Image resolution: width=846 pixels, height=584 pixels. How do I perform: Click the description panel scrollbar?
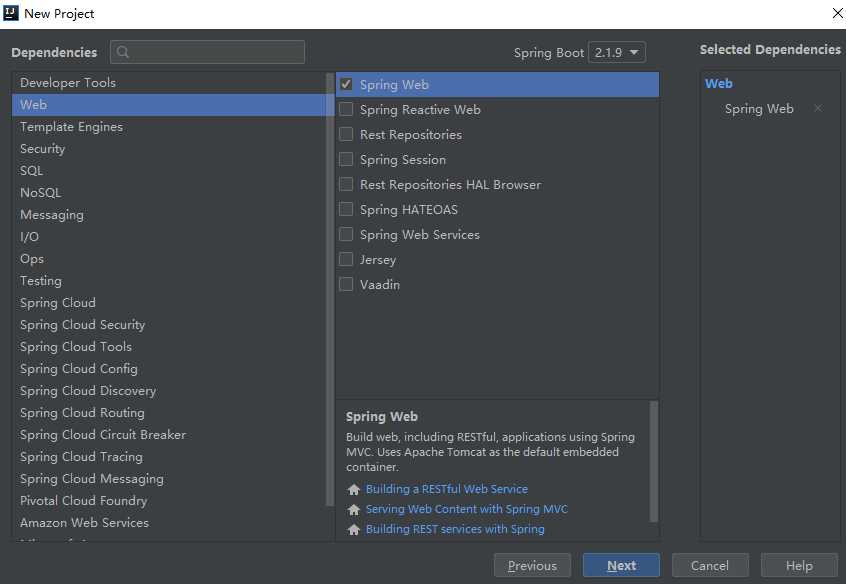coord(654,461)
